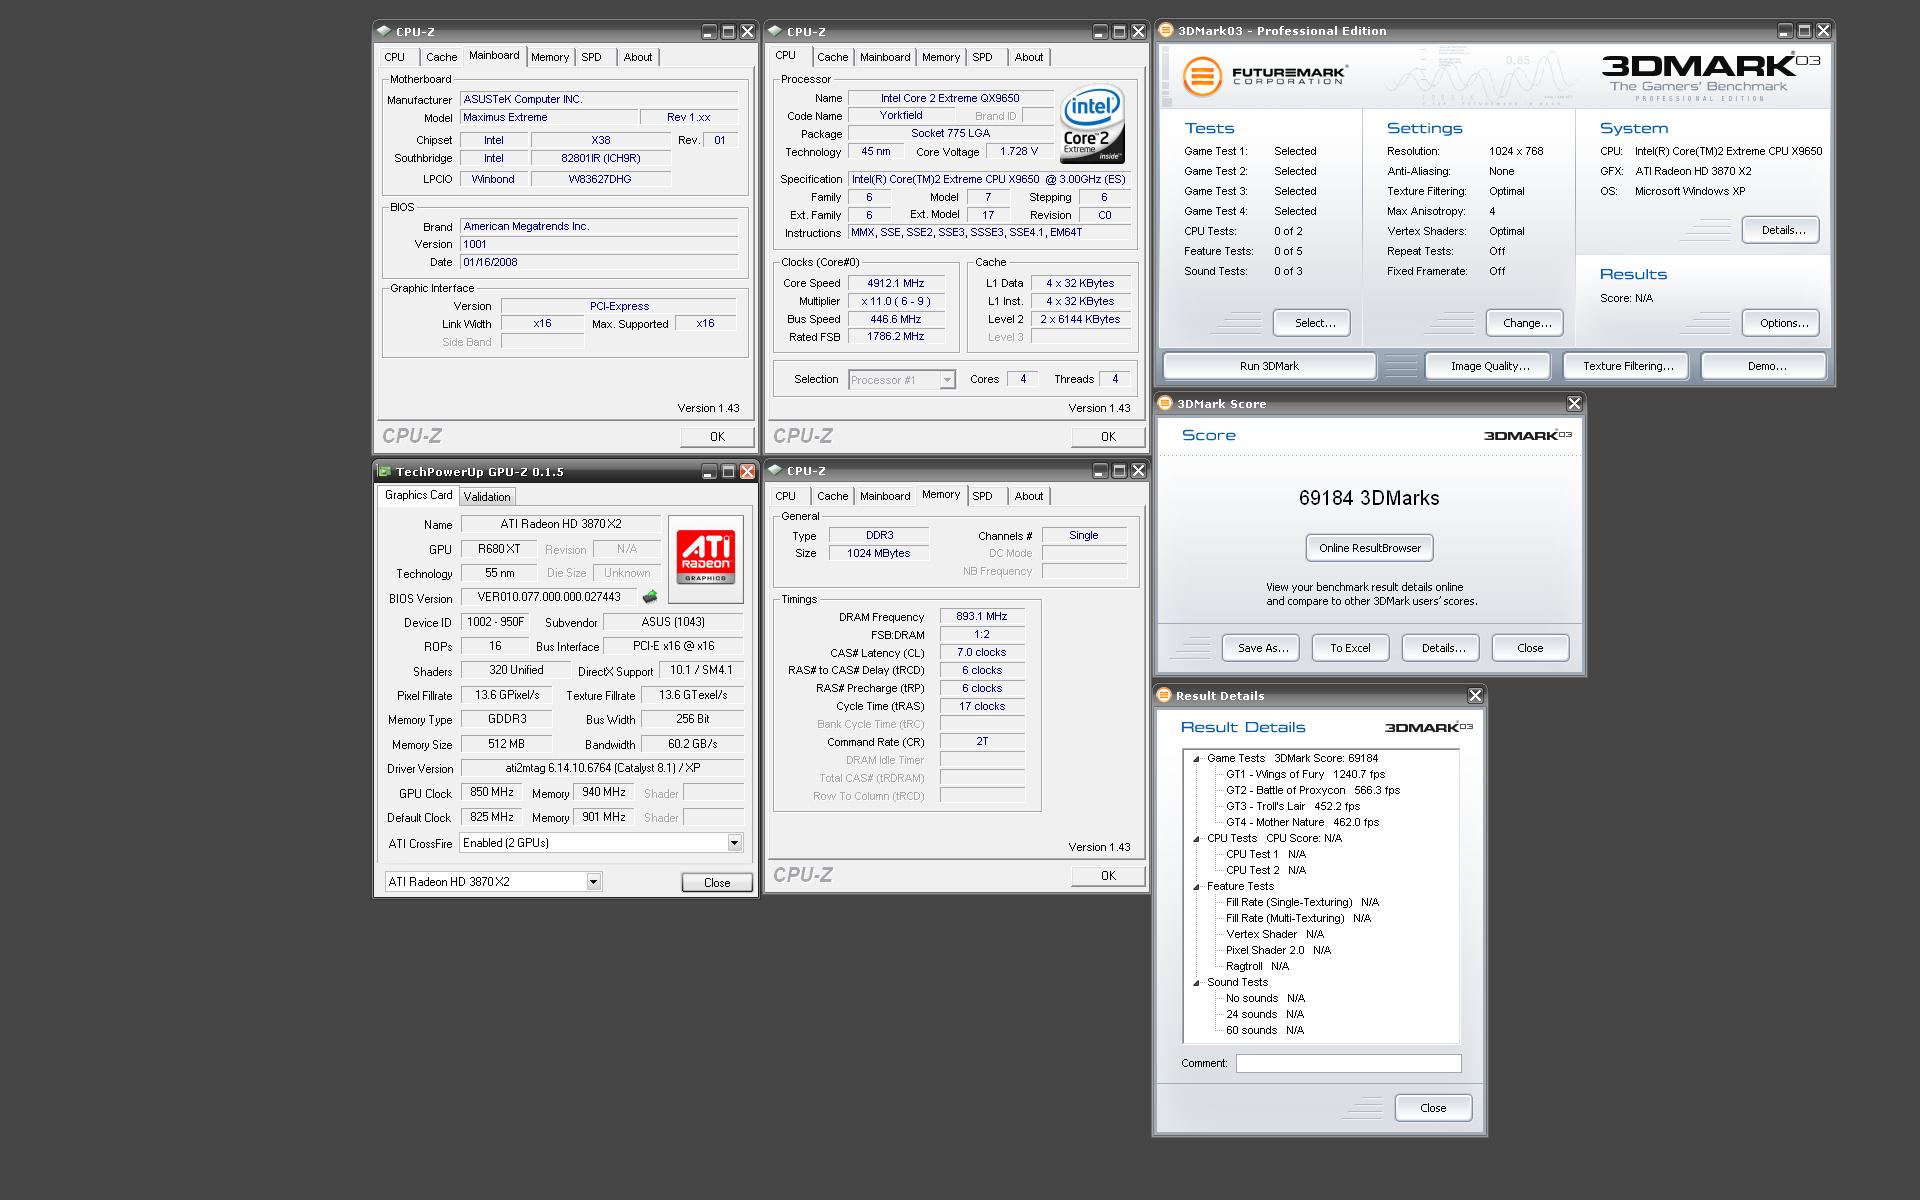Select Pixel Shader 2.0 row
The width and height of the screenshot is (1920, 1200).
click(x=1278, y=950)
